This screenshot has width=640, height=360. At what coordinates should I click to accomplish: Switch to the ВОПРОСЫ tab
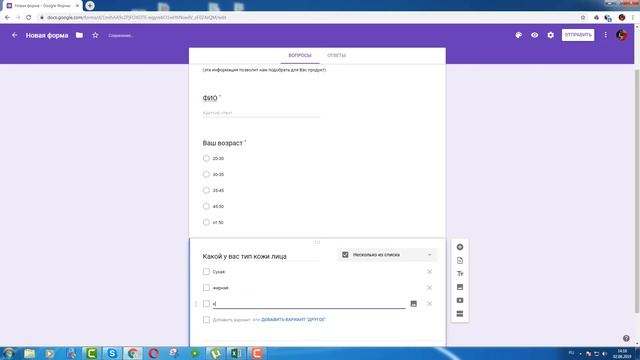[300, 56]
